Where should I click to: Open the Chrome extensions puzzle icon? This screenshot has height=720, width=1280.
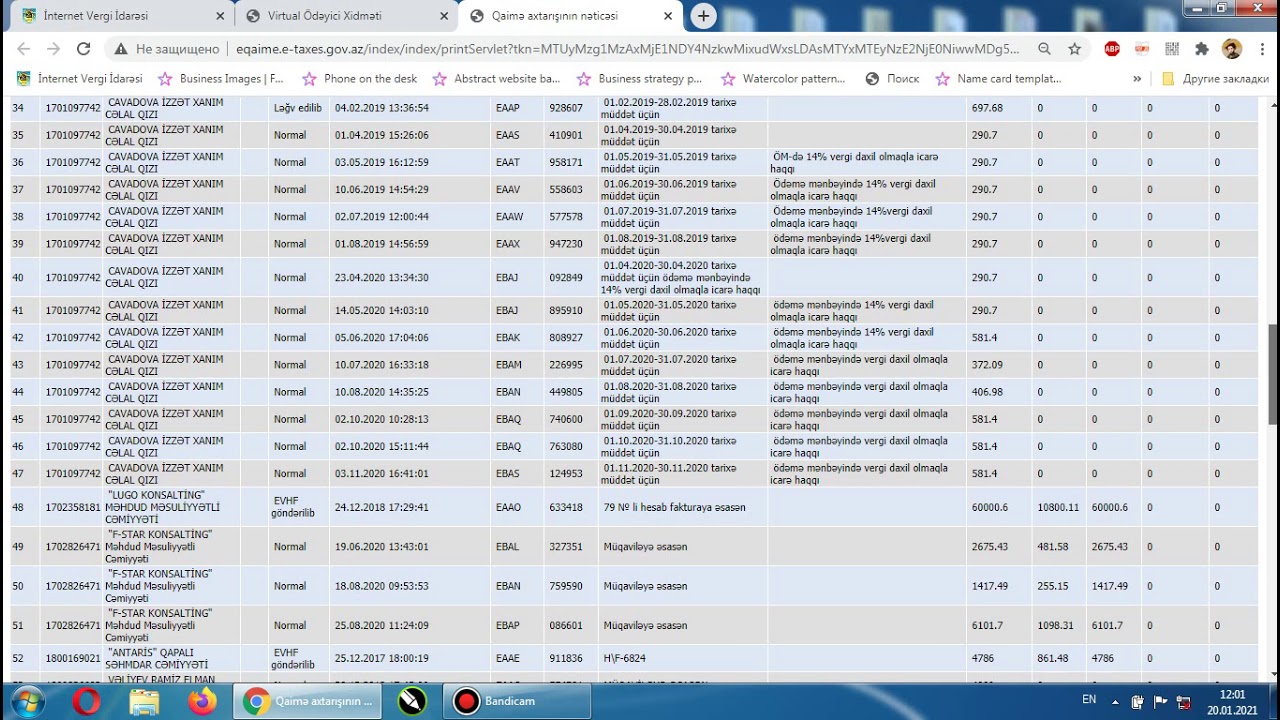click(1202, 48)
